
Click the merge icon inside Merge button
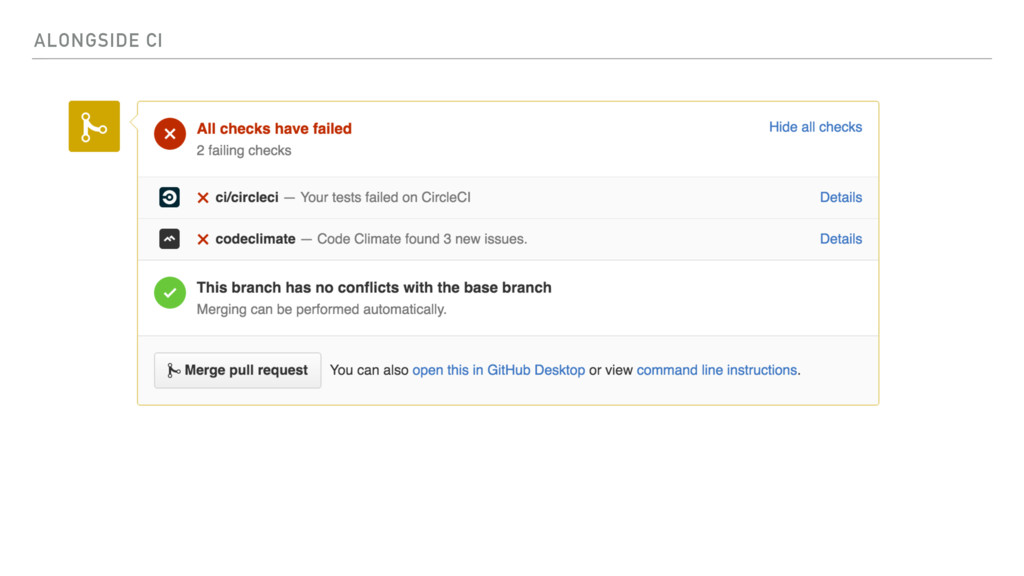tap(172, 370)
